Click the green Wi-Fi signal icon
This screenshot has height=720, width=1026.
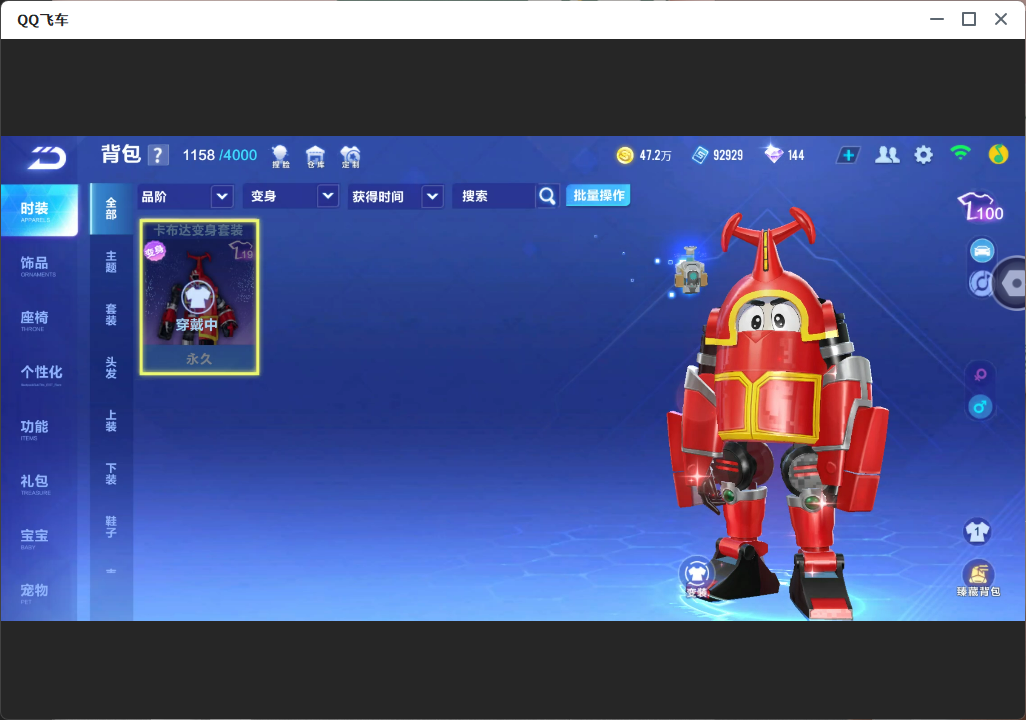pyautogui.click(x=960, y=153)
